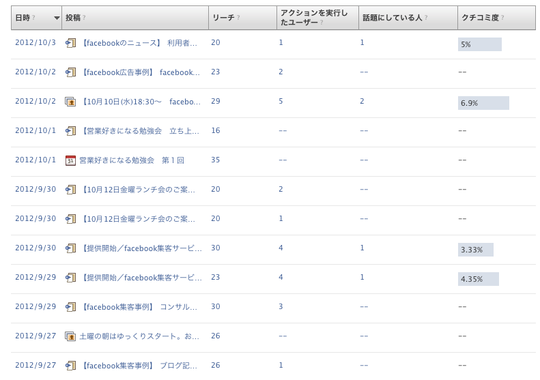540x380 pixels.
Task: Click the calendar event icon beside 営業好きになる勉強会 第1回
Action: (x=71, y=160)
